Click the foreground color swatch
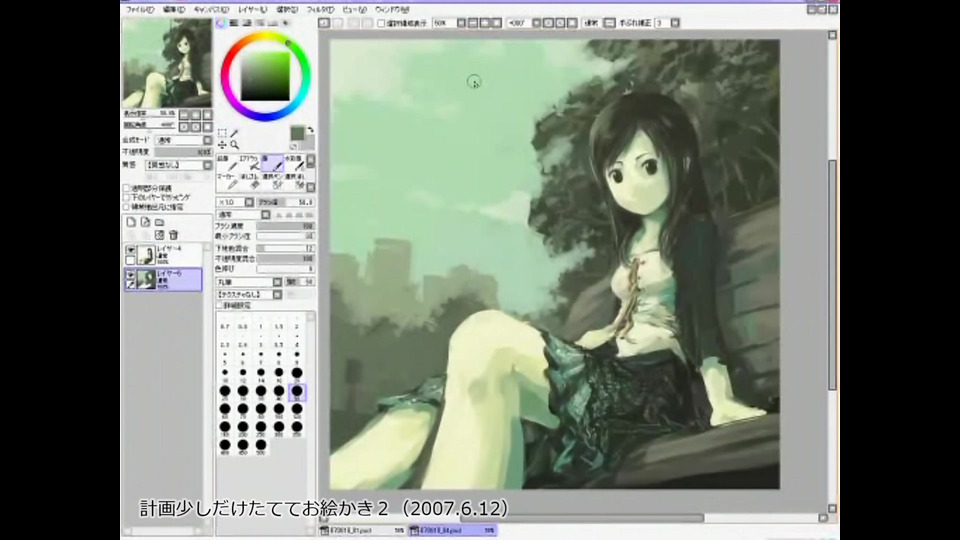Screen dimensions: 960x540 coord(297,133)
